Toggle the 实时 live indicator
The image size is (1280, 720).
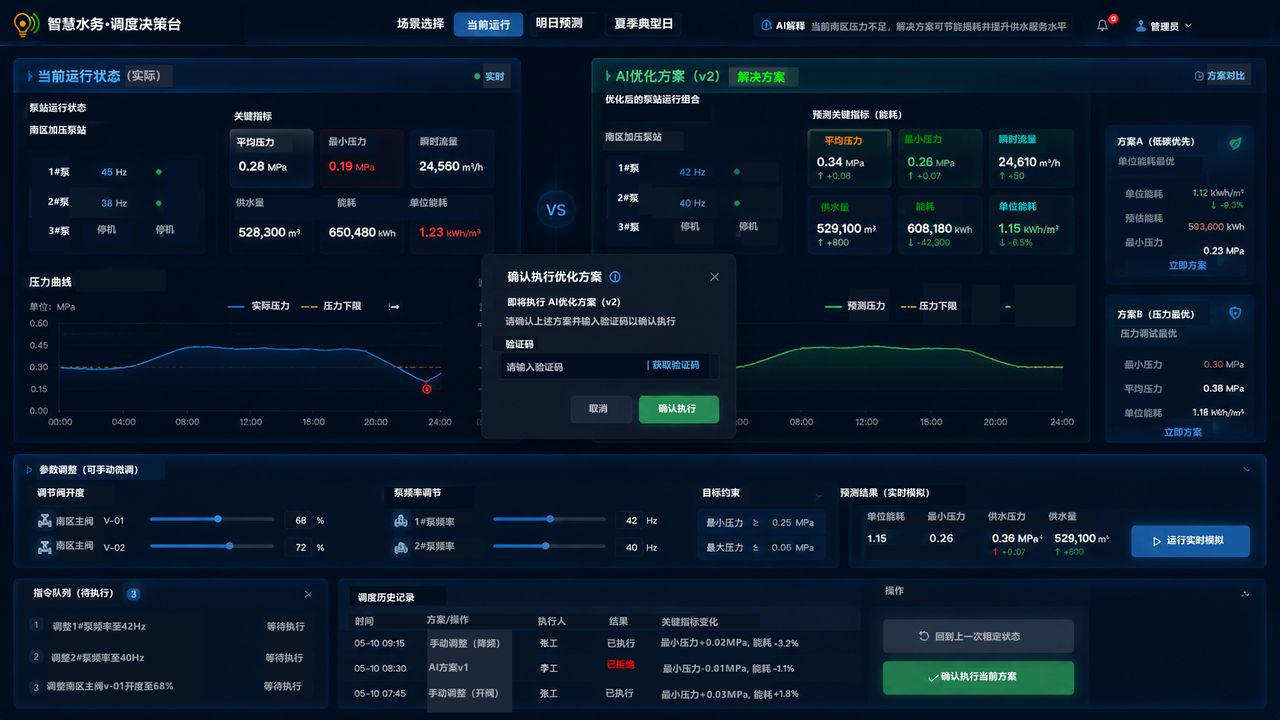click(490, 77)
